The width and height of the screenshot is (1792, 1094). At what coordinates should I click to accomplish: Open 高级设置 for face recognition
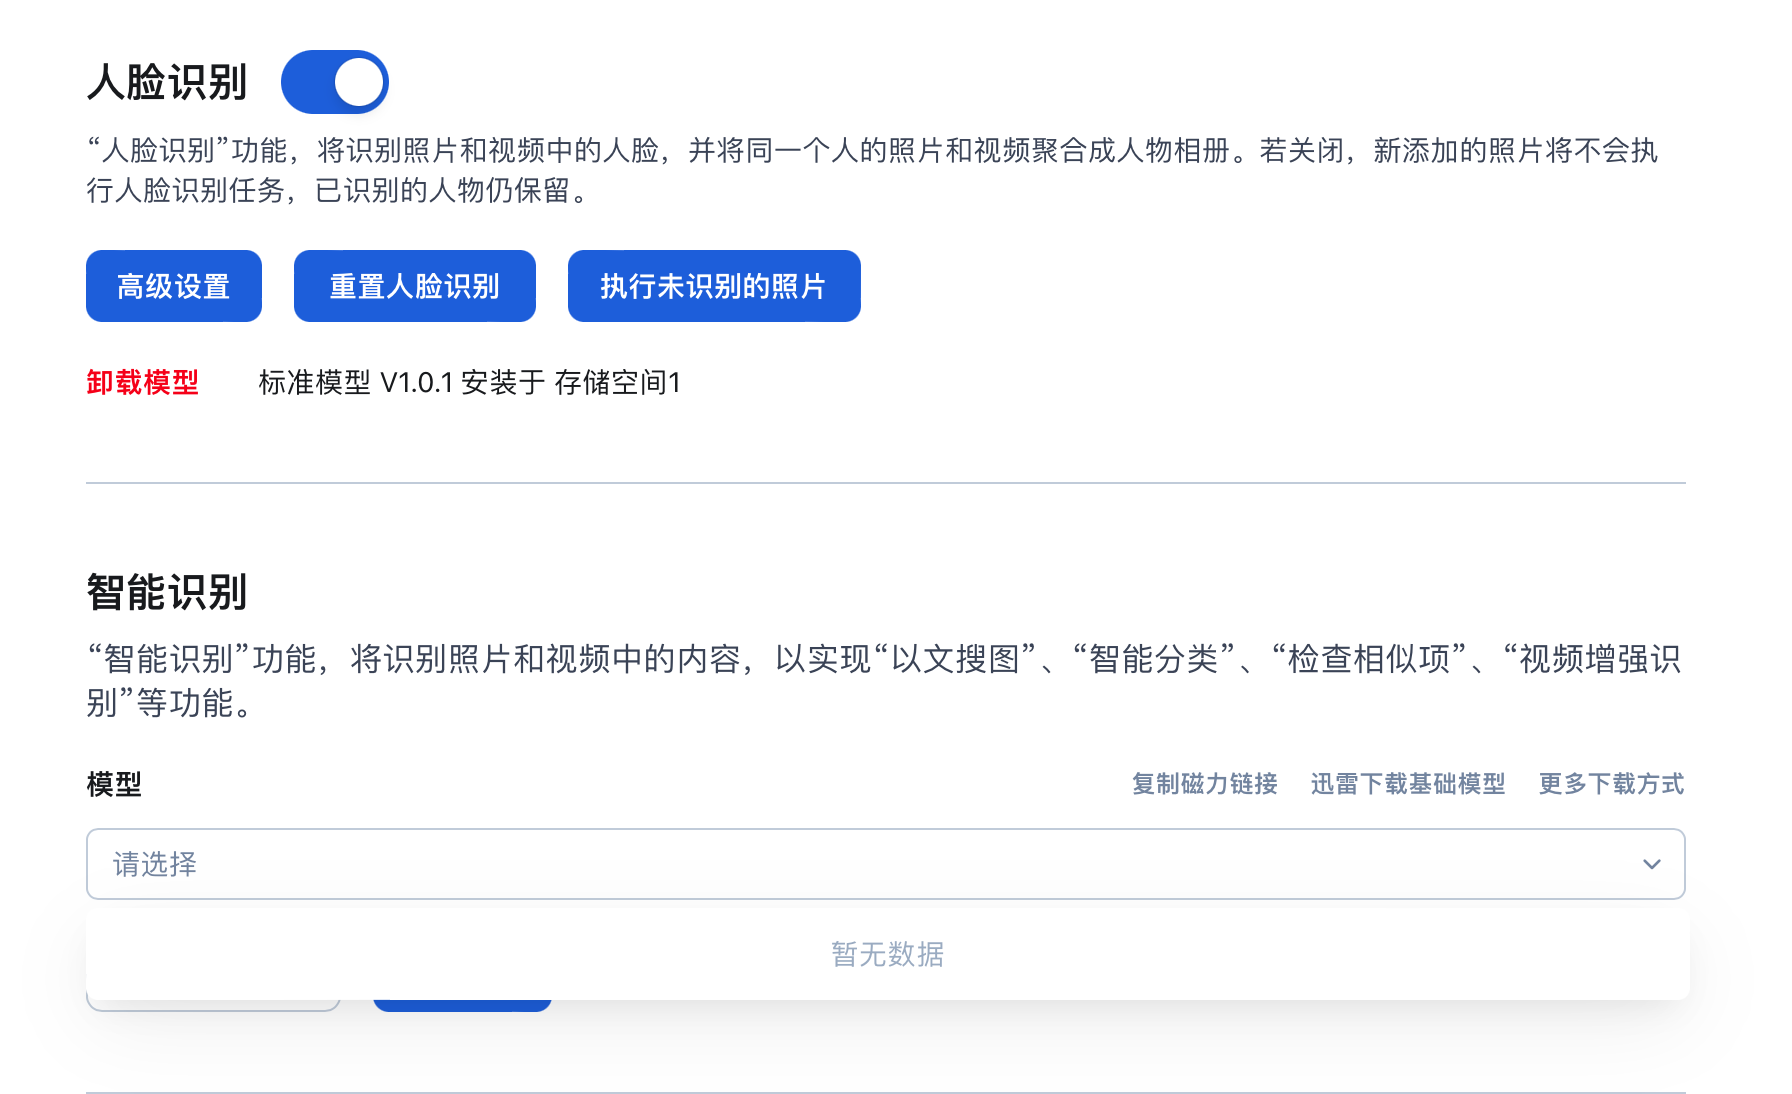[174, 286]
